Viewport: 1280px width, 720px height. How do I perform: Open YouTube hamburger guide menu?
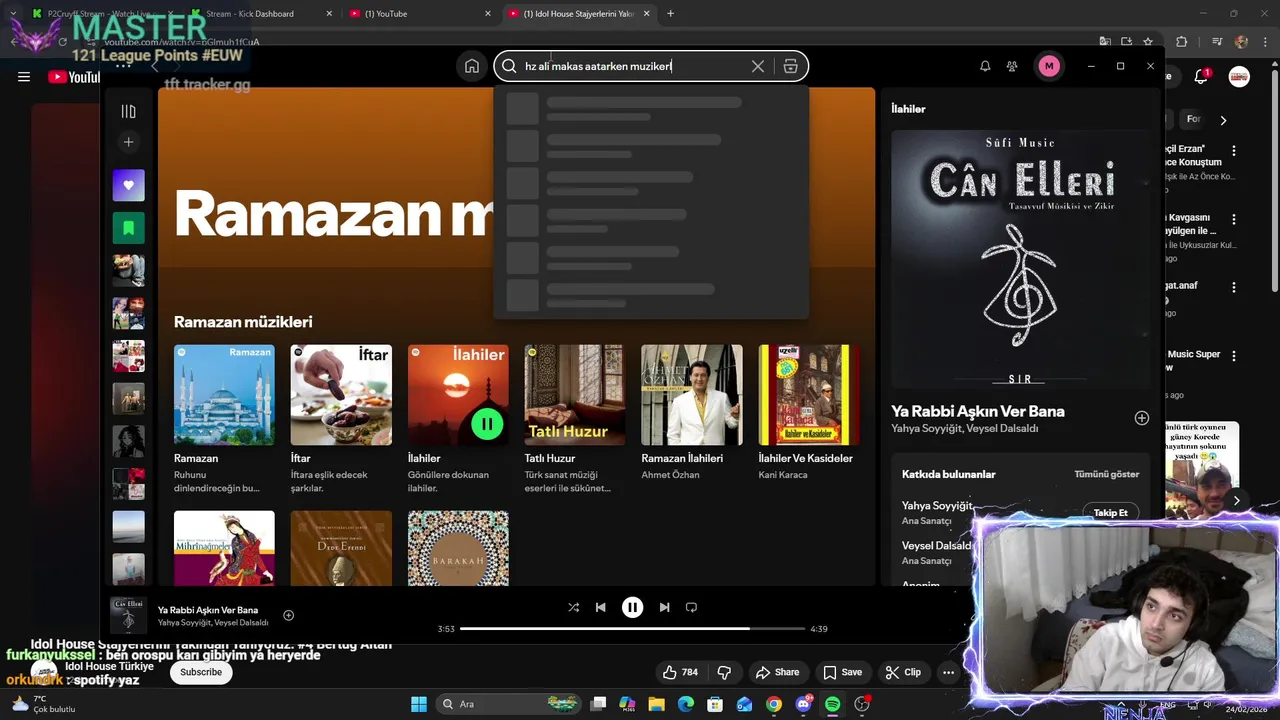[24, 77]
